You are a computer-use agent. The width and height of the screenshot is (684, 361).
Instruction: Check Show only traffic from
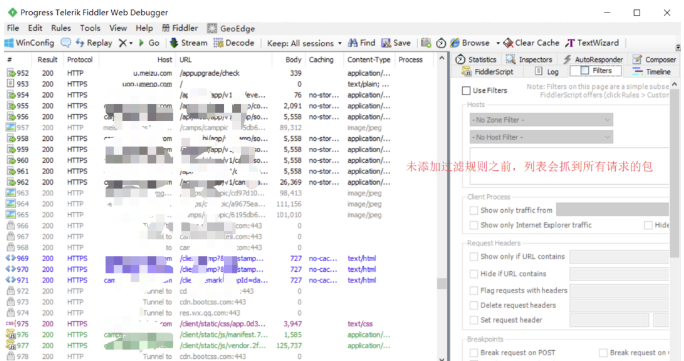(x=474, y=211)
